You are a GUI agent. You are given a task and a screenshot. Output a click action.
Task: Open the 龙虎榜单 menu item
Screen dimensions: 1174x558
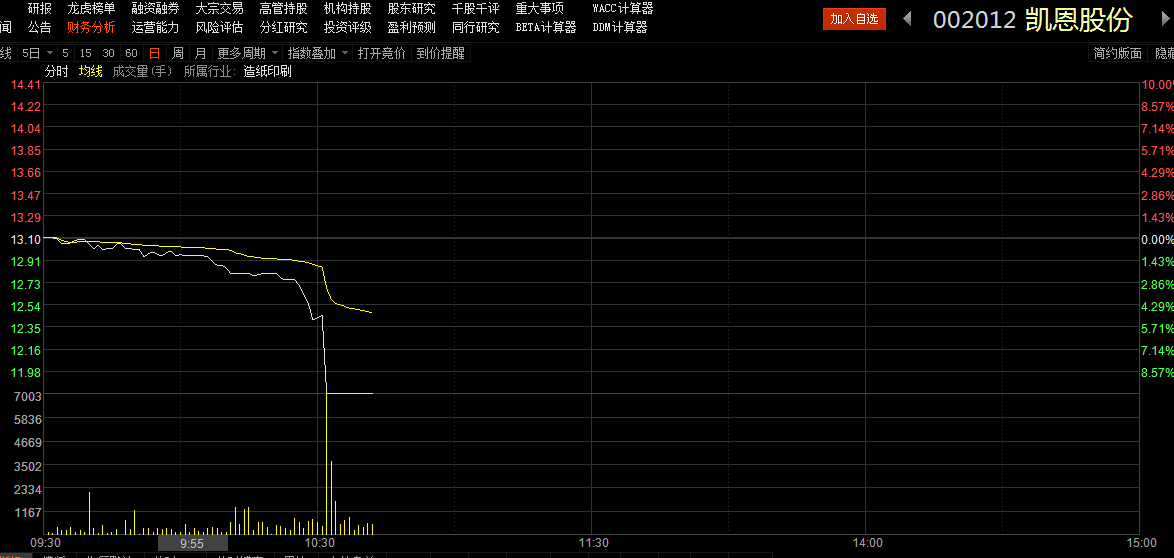click(x=91, y=8)
